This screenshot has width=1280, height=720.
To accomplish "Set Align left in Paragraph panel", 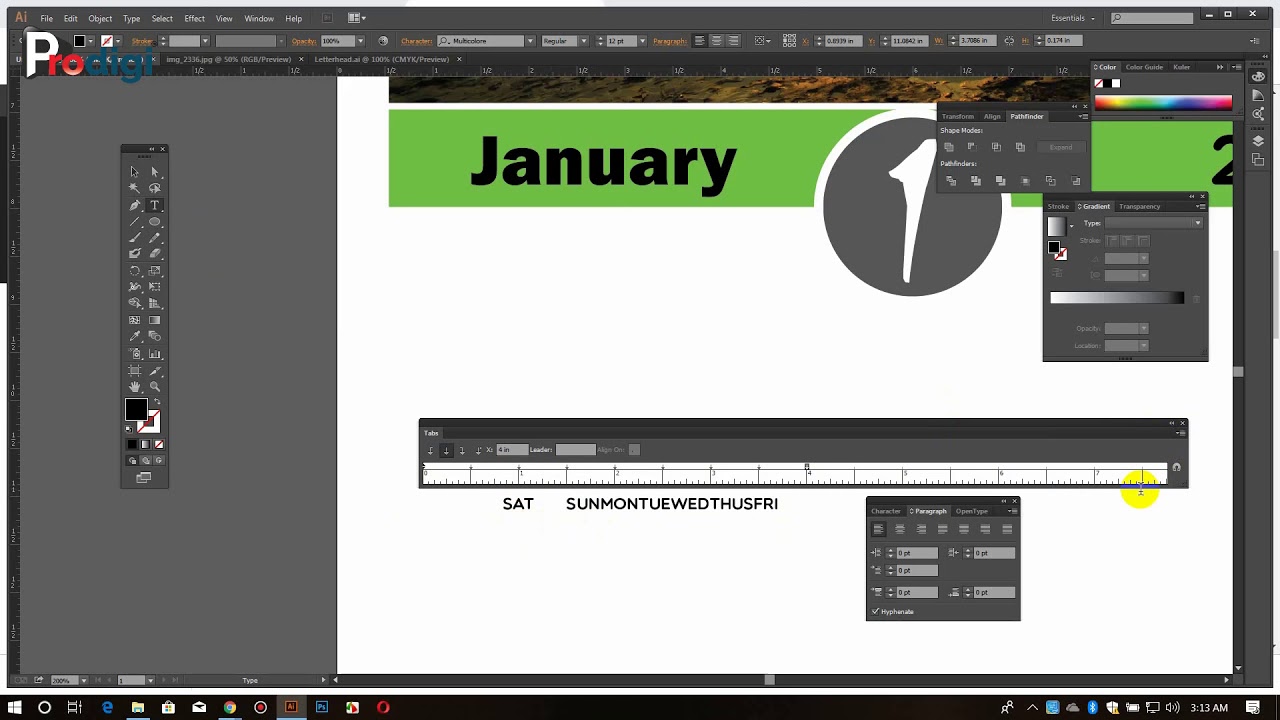I will tap(878, 529).
